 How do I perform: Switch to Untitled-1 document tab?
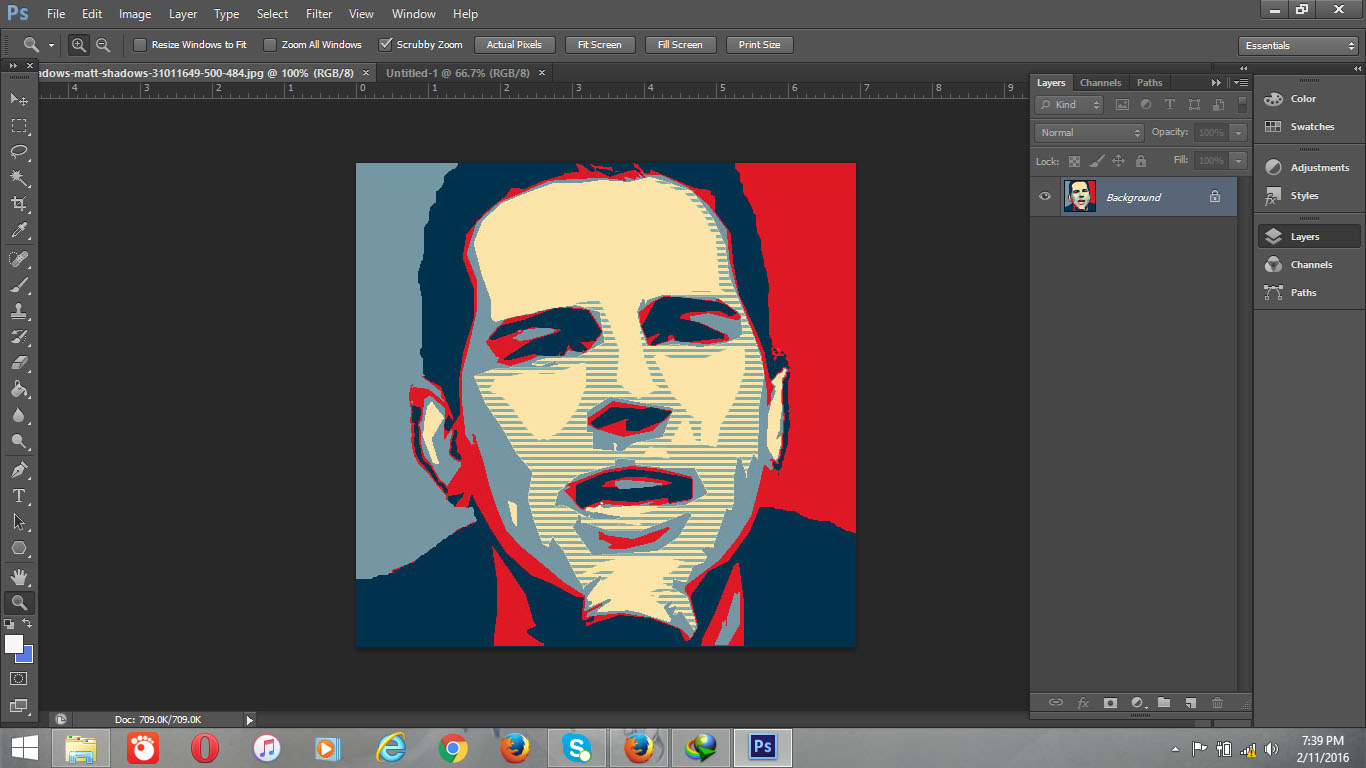coord(458,73)
